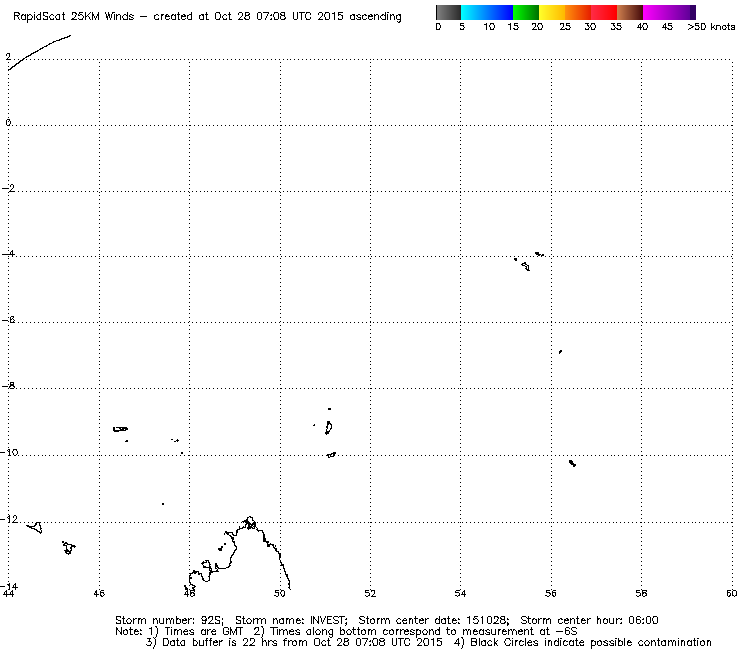
Task: Click legend tick label '15'
Action: (x=513, y=27)
